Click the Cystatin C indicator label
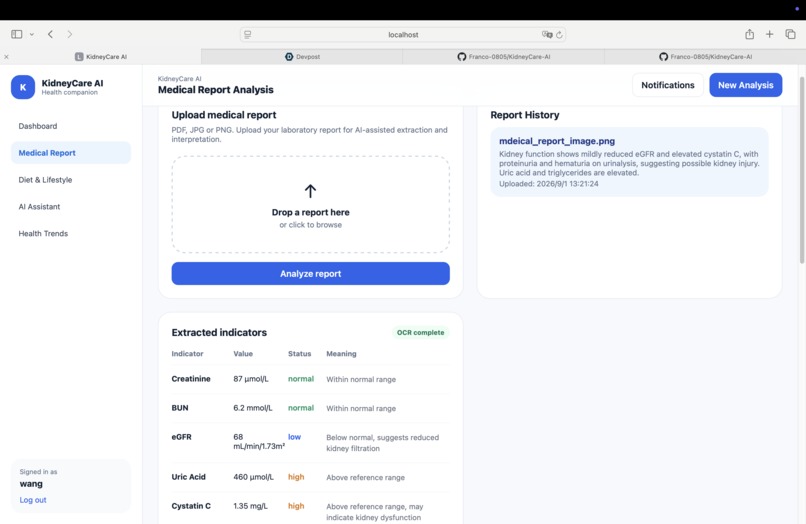Screen dimensions: 806x524 pos(191,505)
